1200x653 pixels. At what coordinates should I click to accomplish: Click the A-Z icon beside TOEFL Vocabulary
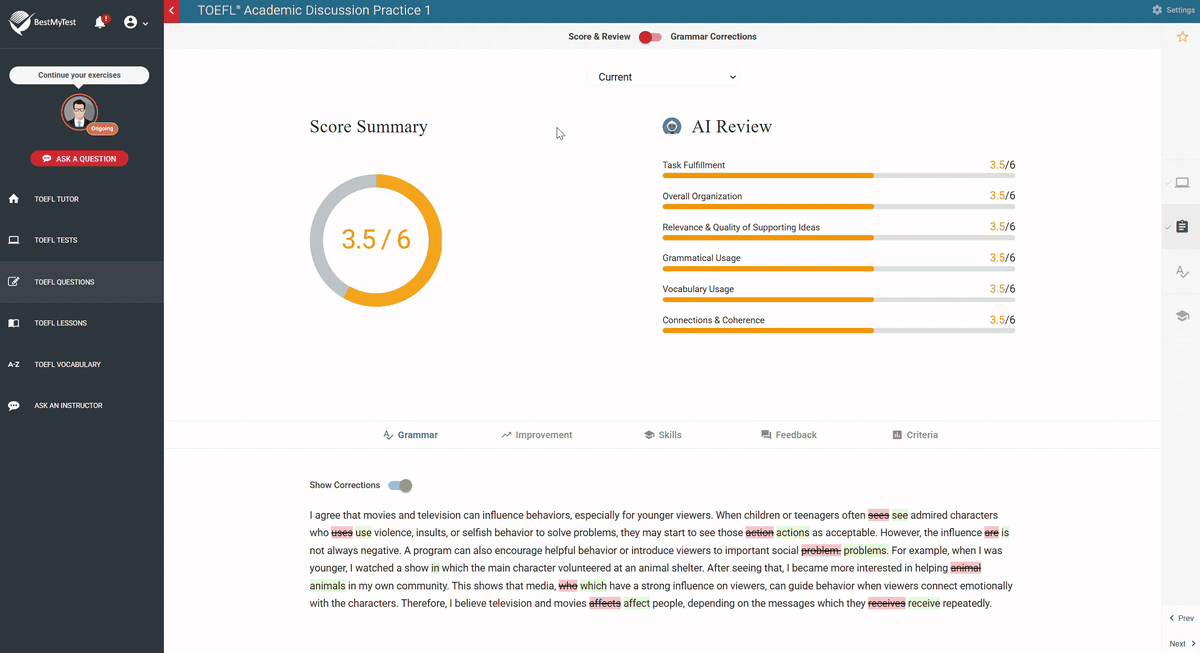pyautogui.click(x=14, y=365)
